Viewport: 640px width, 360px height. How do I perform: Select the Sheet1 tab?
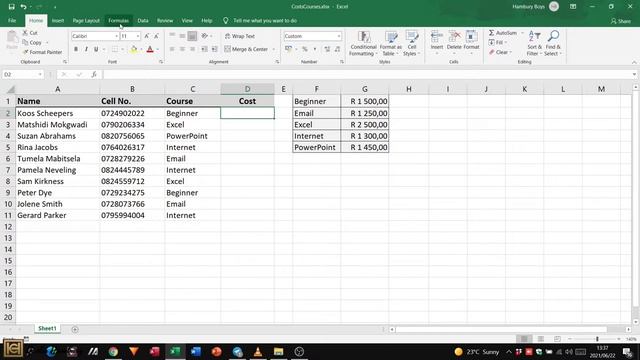click(x=47, y=329)
